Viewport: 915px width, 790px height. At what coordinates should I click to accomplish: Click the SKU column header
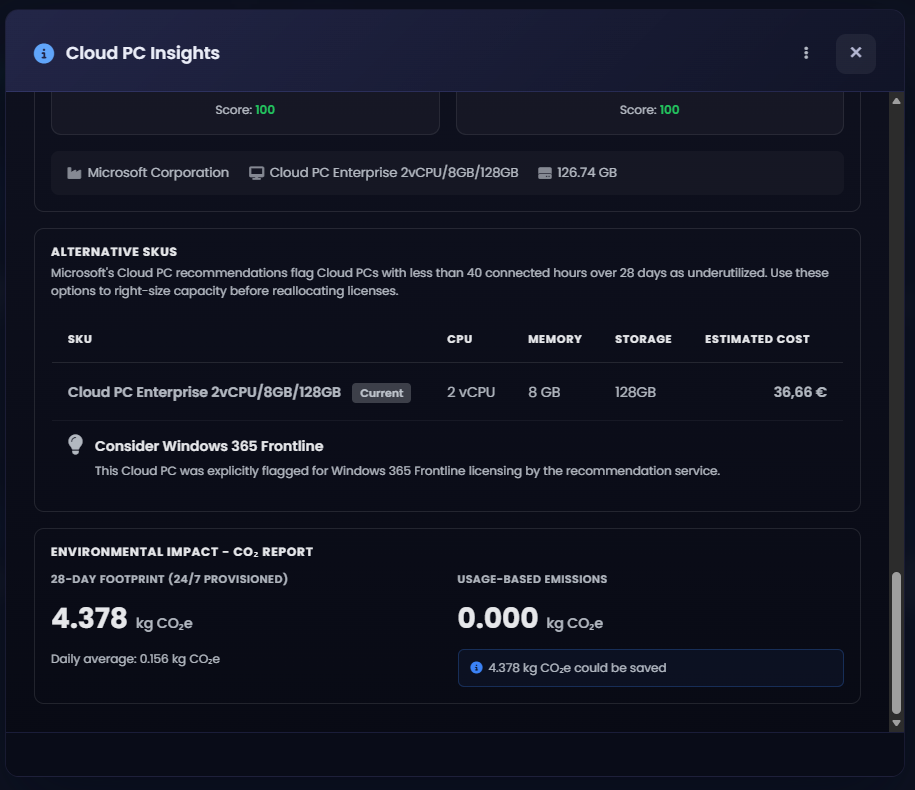point(80,339)
